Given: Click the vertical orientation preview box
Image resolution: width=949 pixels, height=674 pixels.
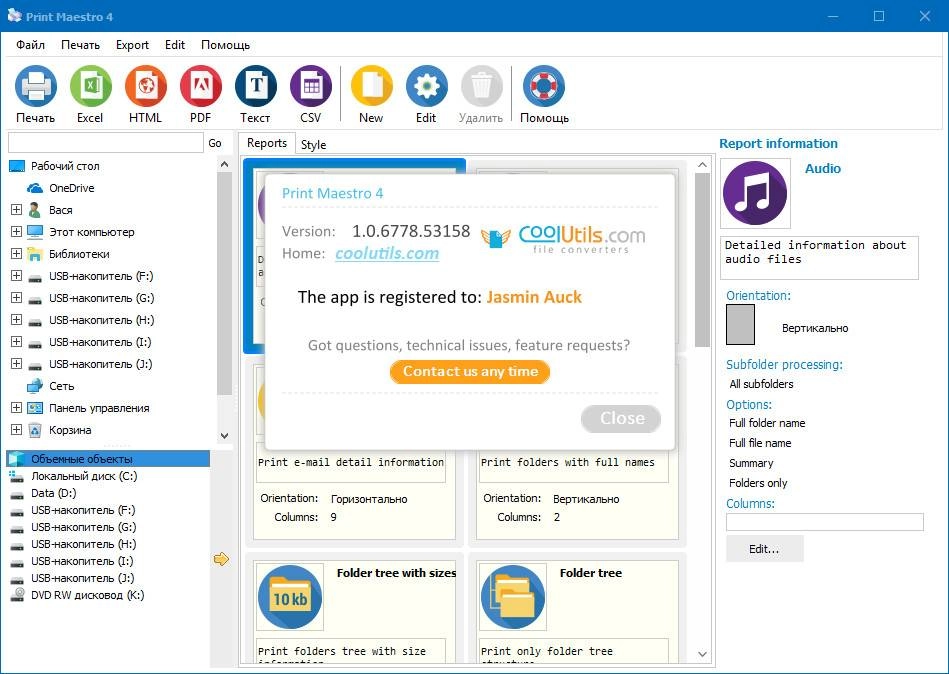Looking at the screenshot, I should click(x=740, y=324).
